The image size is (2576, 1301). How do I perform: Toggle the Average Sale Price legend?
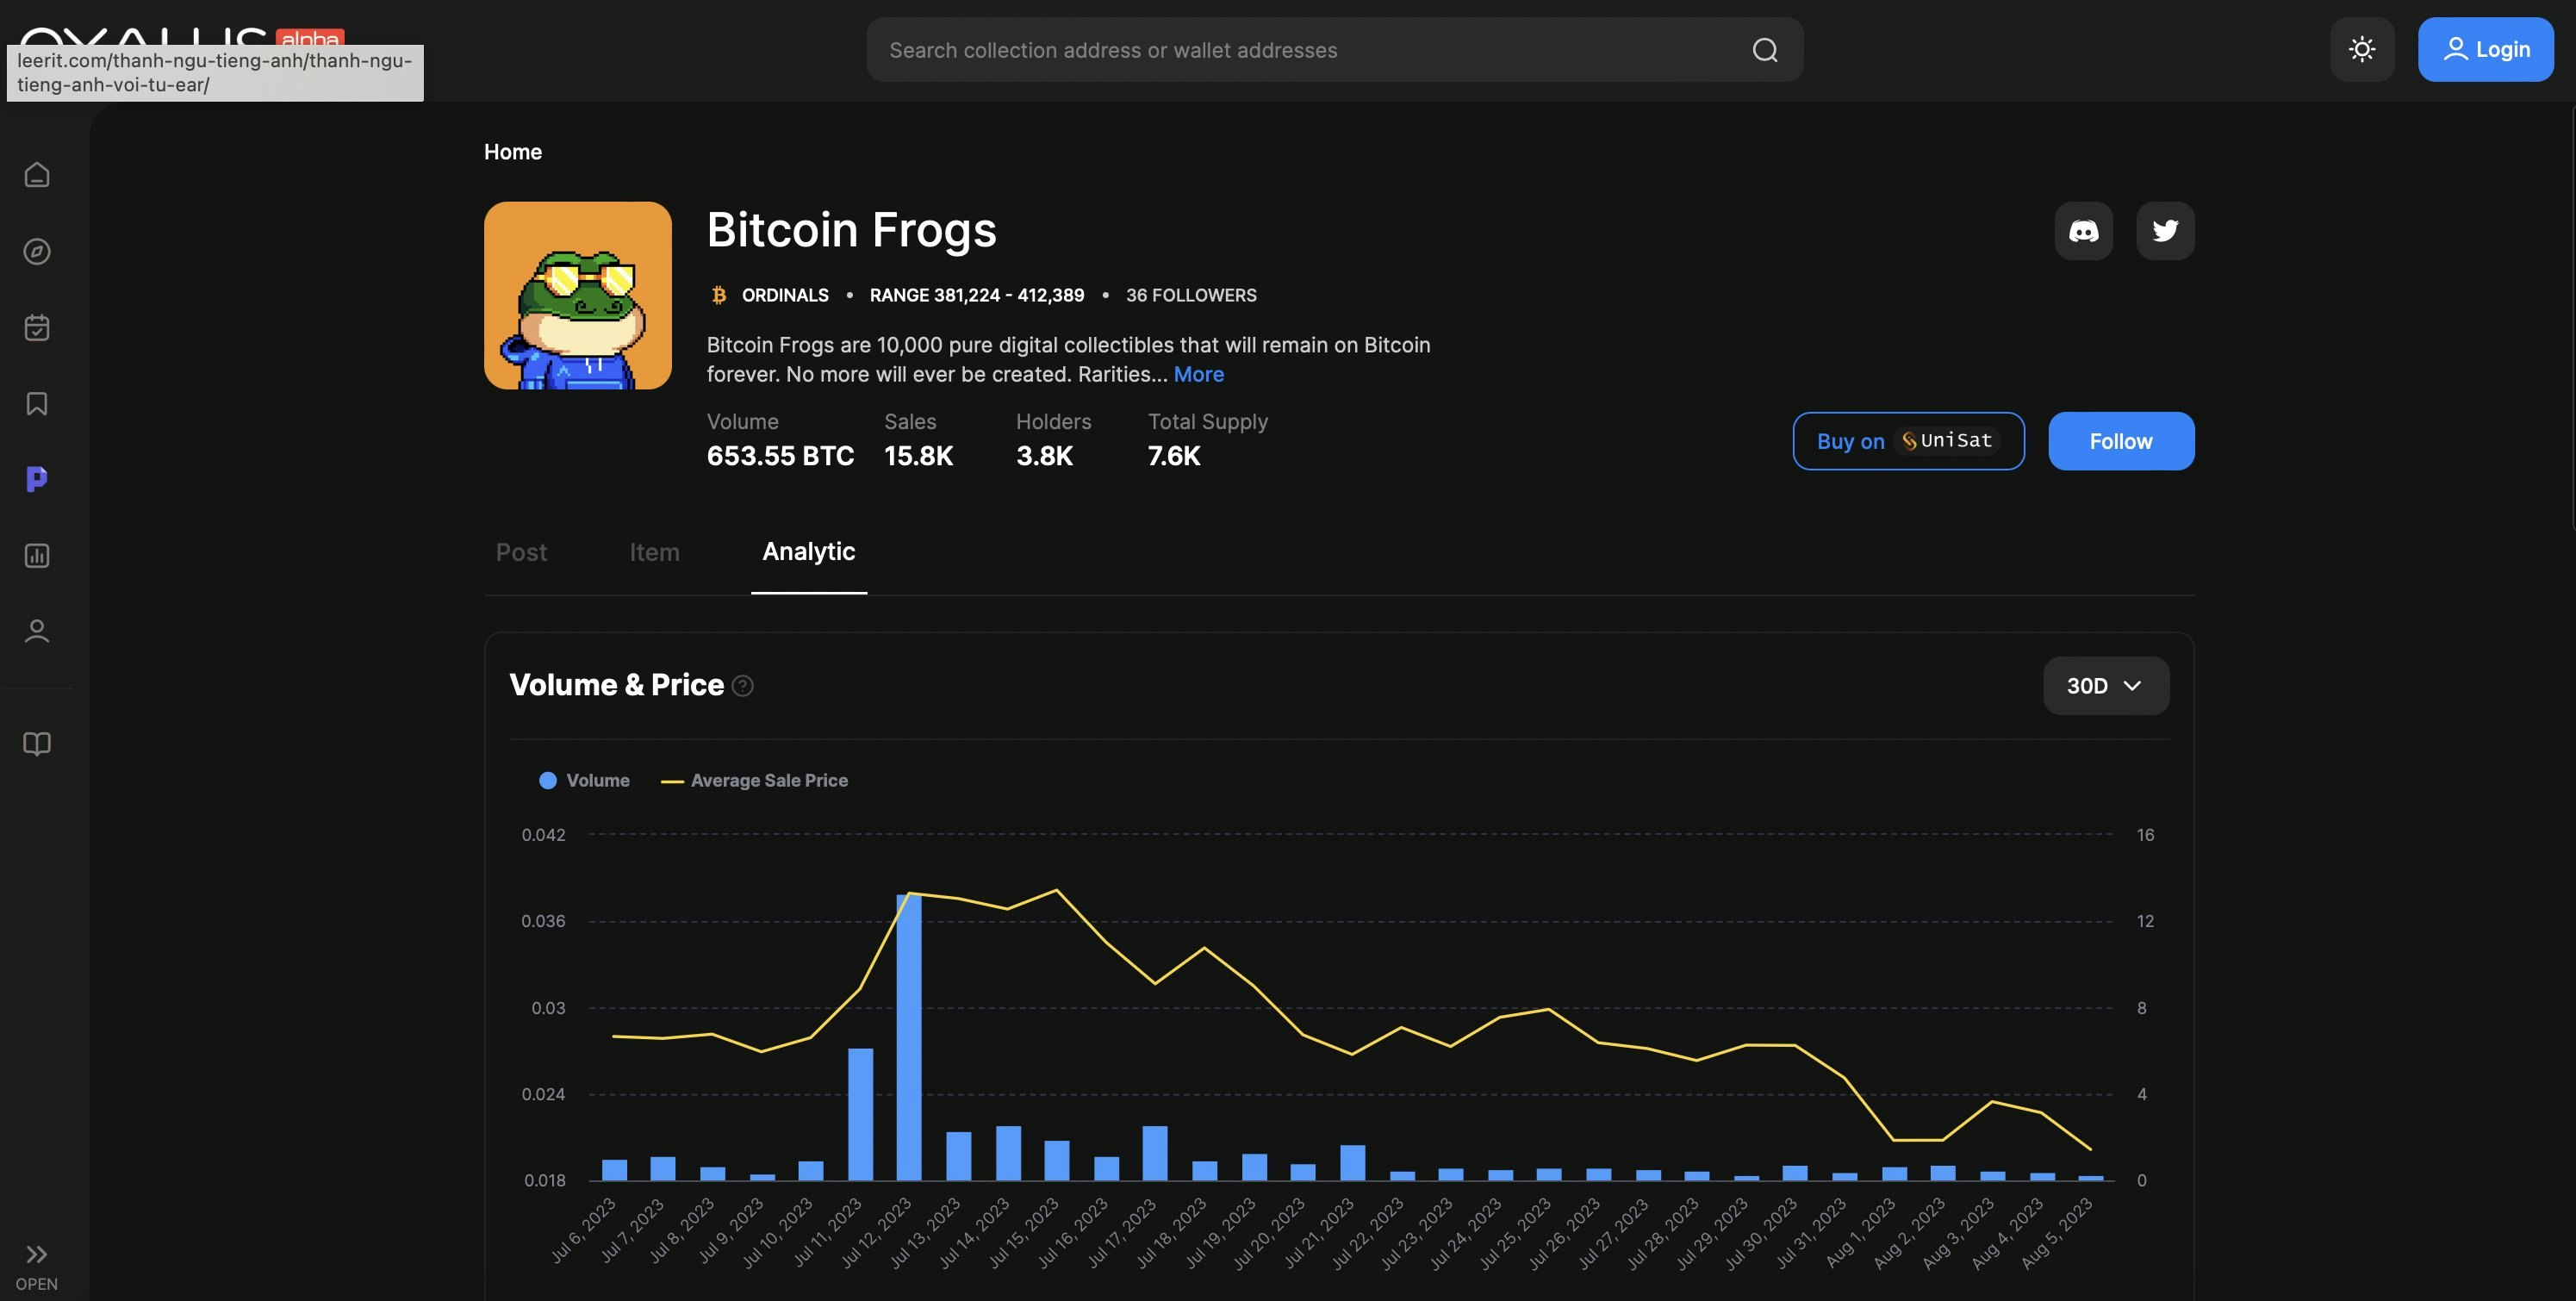pos(754,781)
